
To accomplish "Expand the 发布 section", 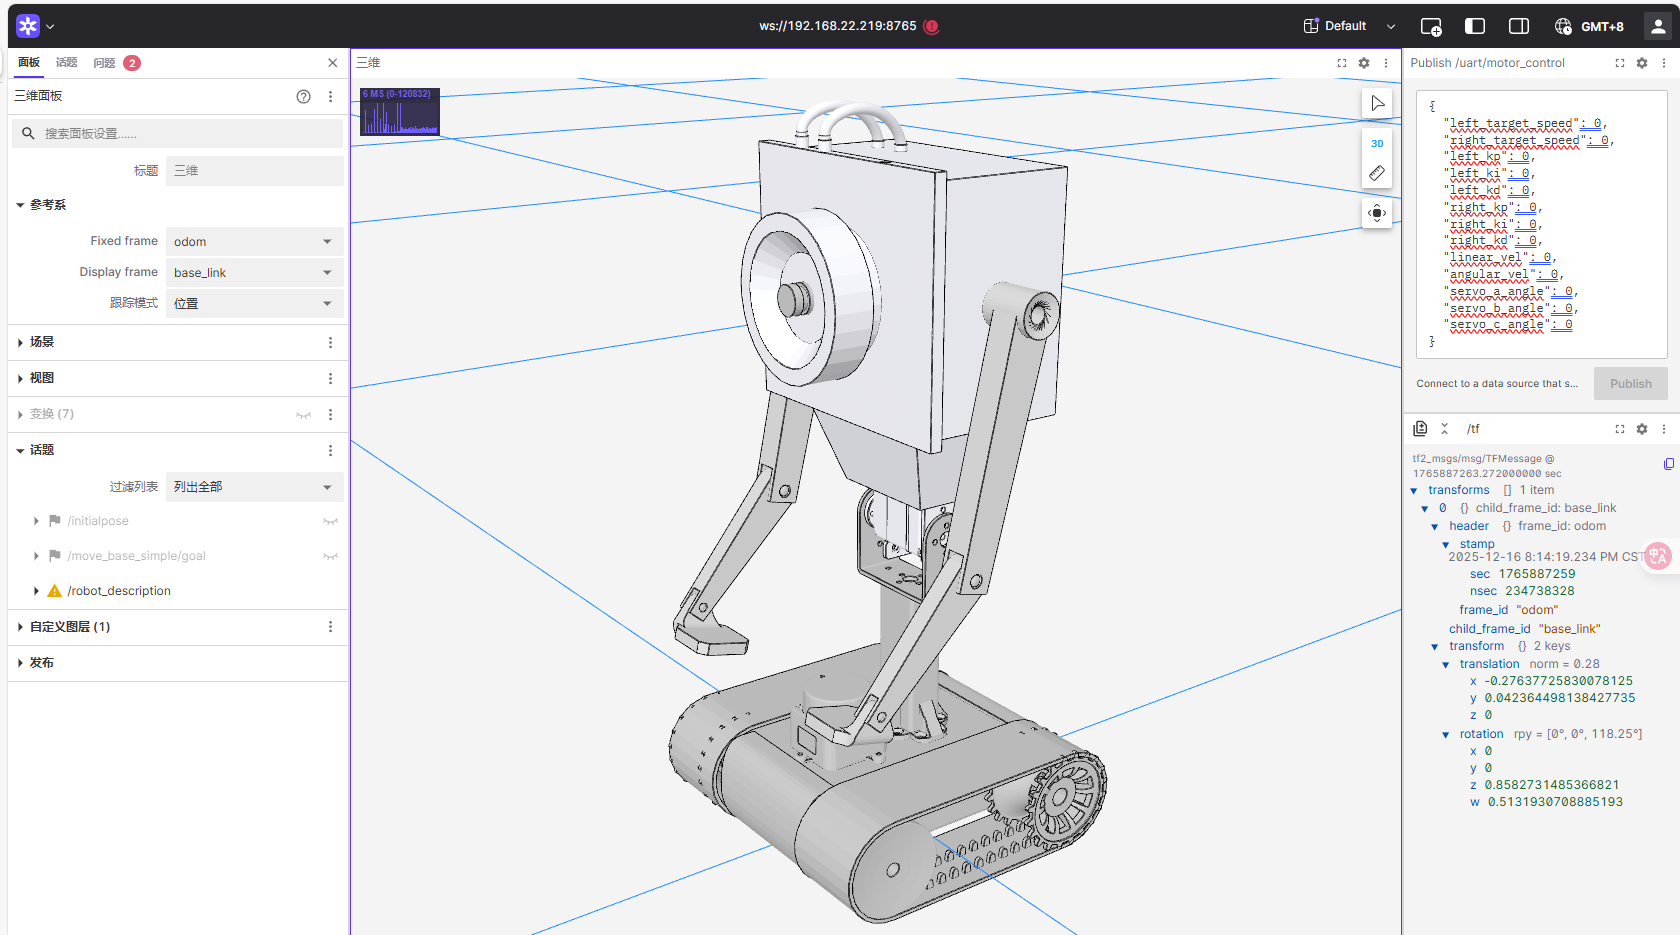I will 20,663.
